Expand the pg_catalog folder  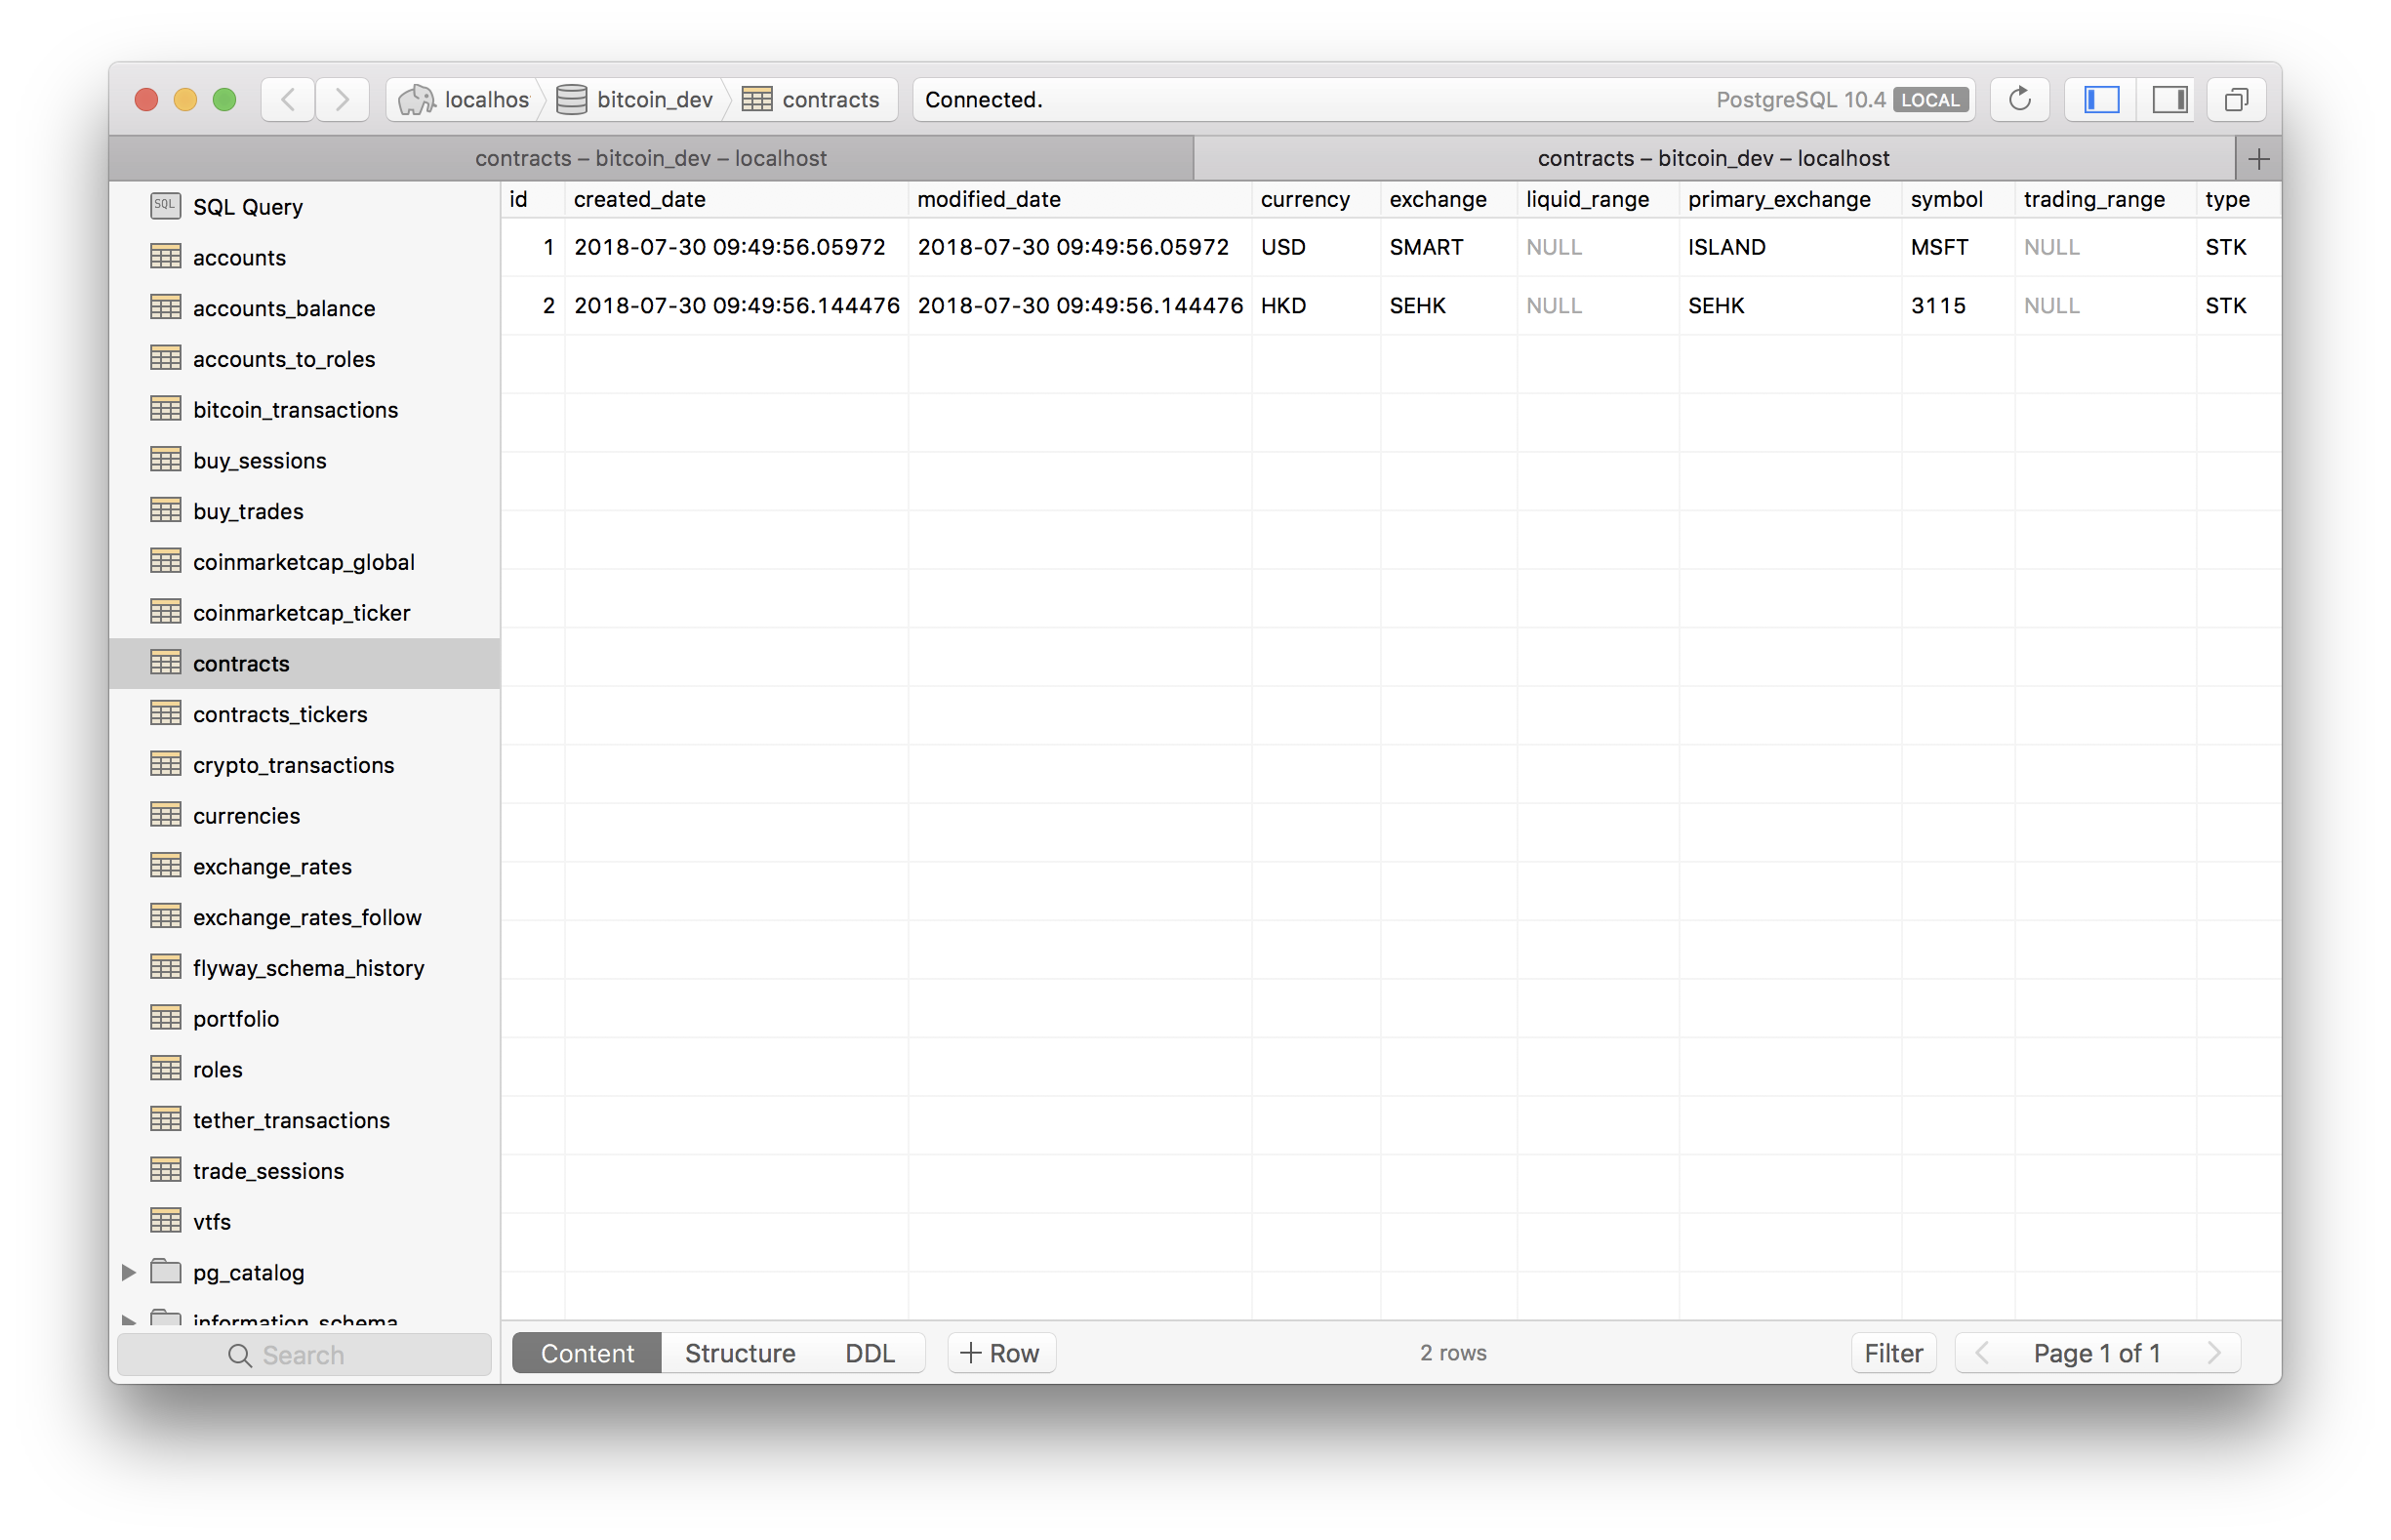(x=128, y=1272)
